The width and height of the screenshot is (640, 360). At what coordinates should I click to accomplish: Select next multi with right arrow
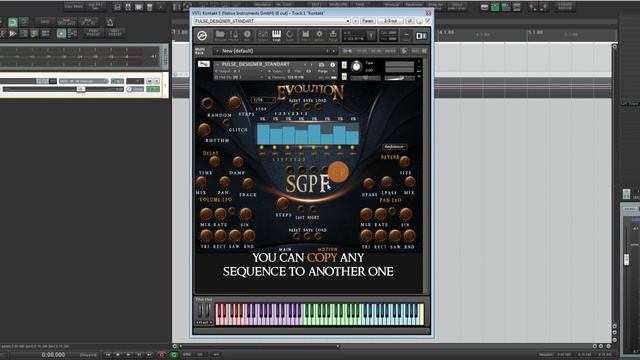(333, 51)
